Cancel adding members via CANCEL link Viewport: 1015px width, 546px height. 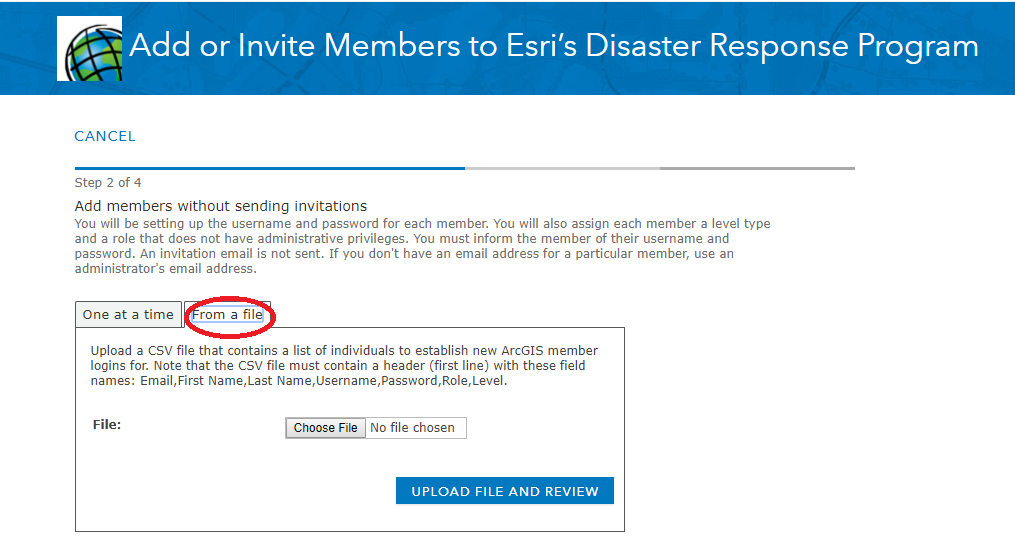point(105,136)
